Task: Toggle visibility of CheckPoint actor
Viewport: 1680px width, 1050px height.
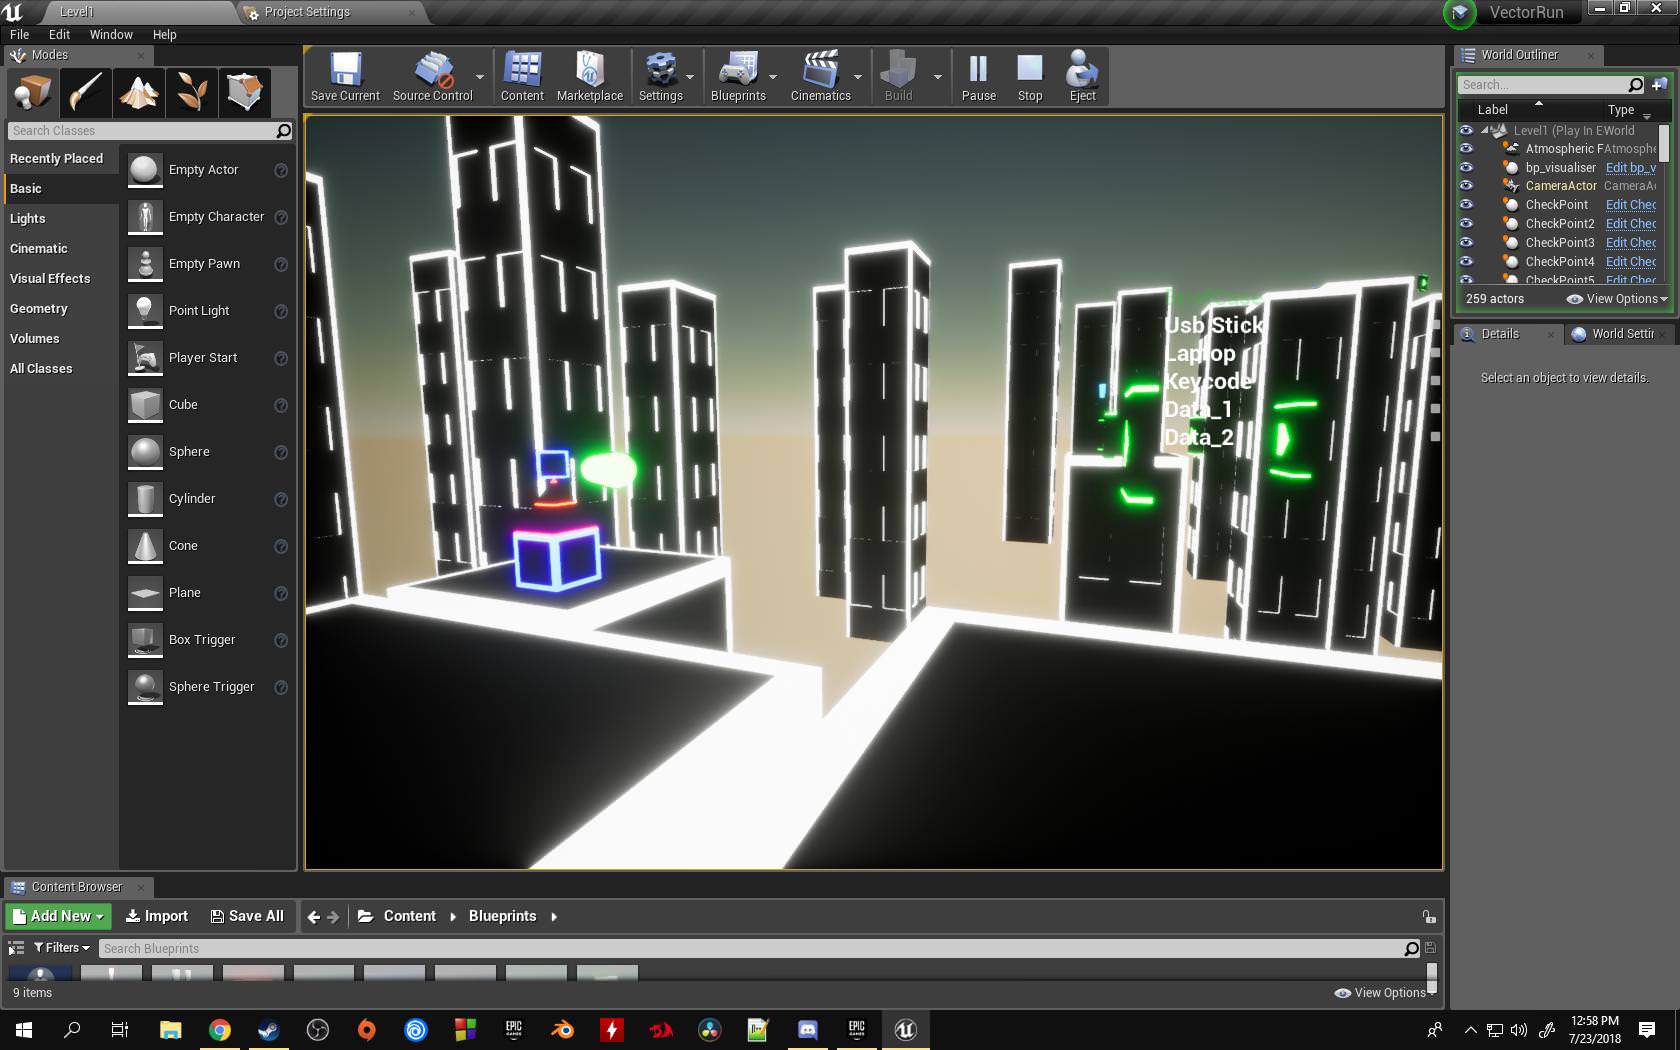Action: (x=1466, y=204)
